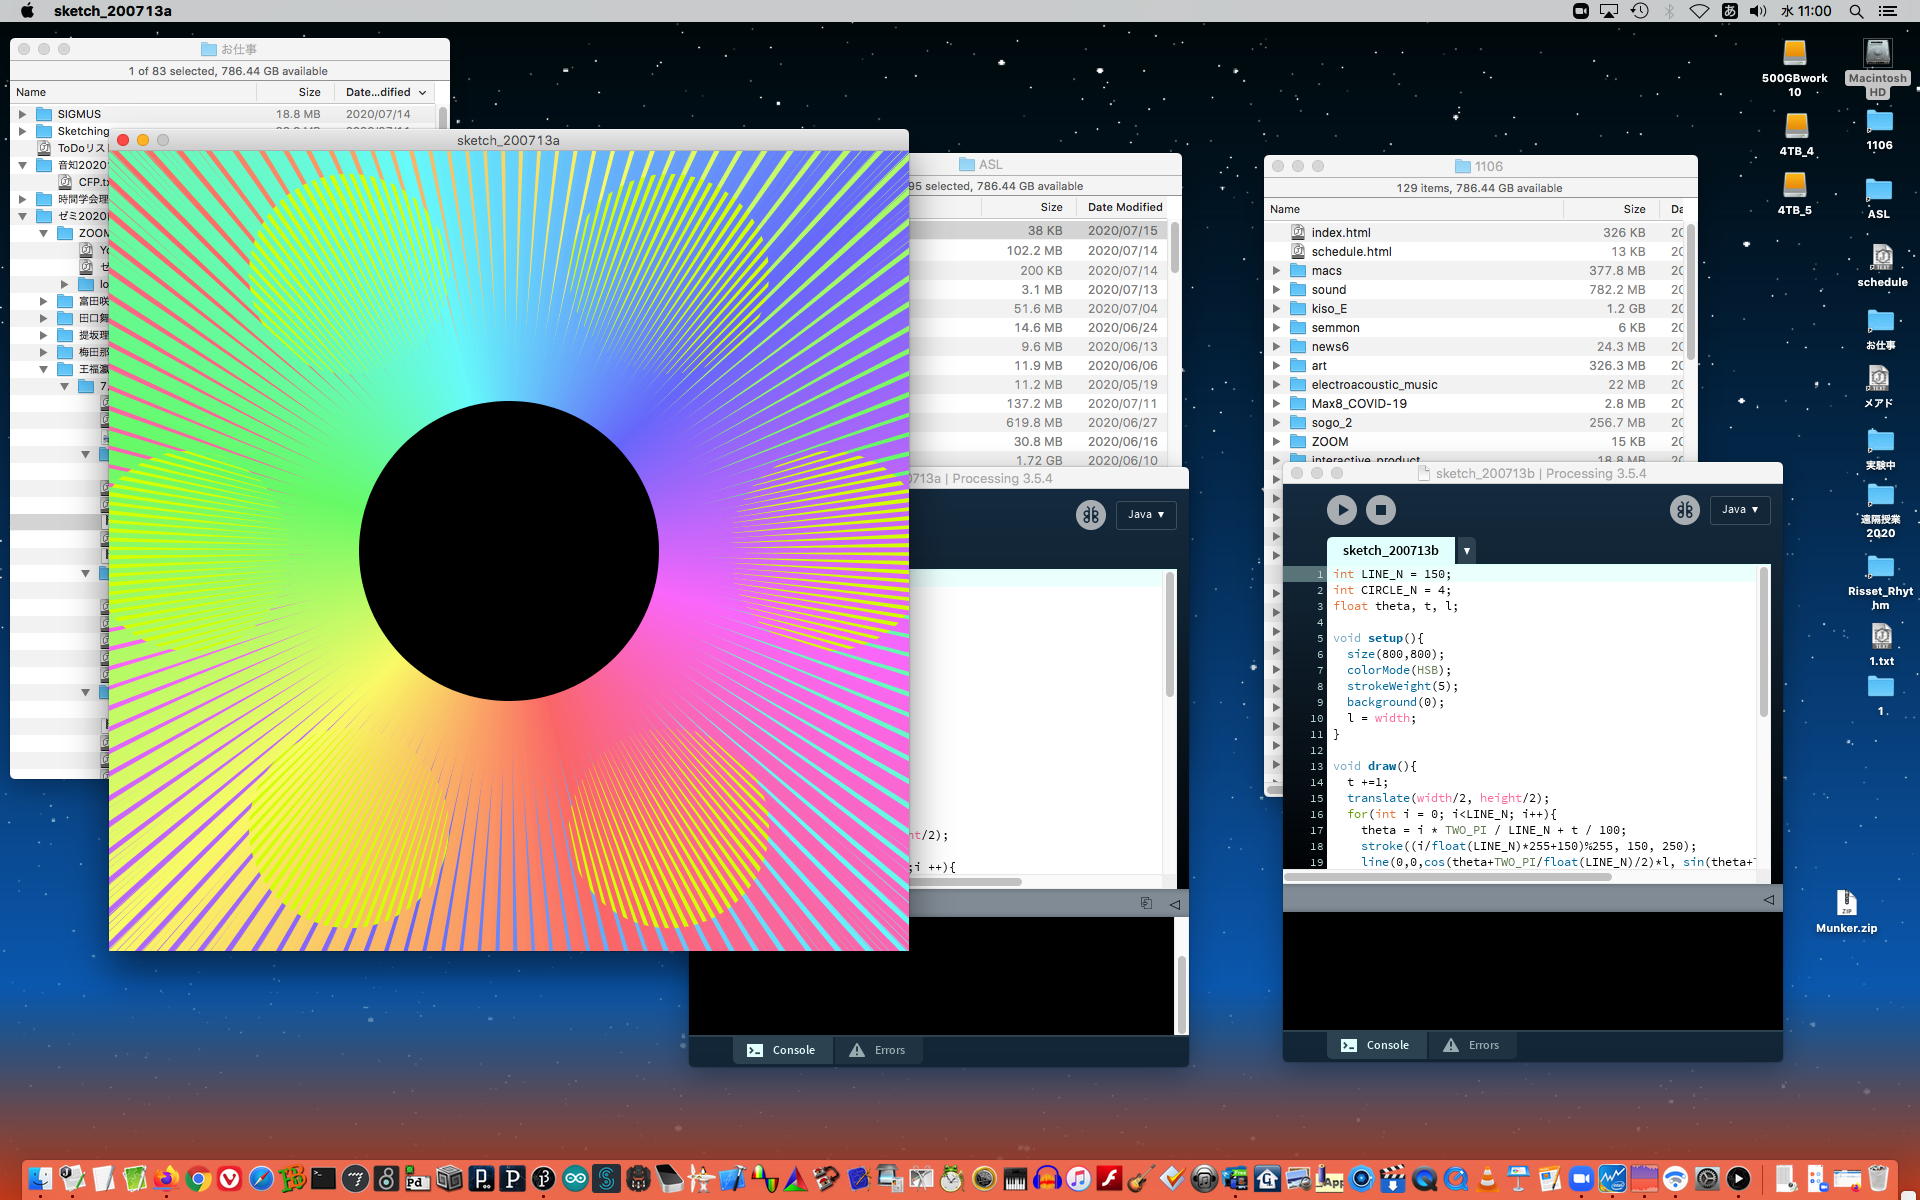Click the Debugger icon in left Processing window

coord(1090,515)
